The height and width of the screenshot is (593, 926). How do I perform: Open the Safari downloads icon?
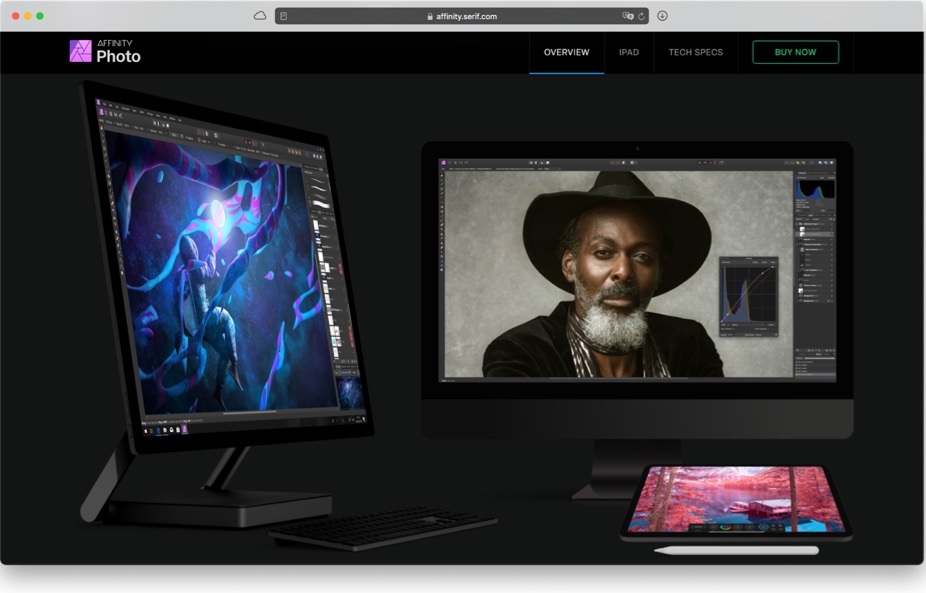[x=662, y=16]
